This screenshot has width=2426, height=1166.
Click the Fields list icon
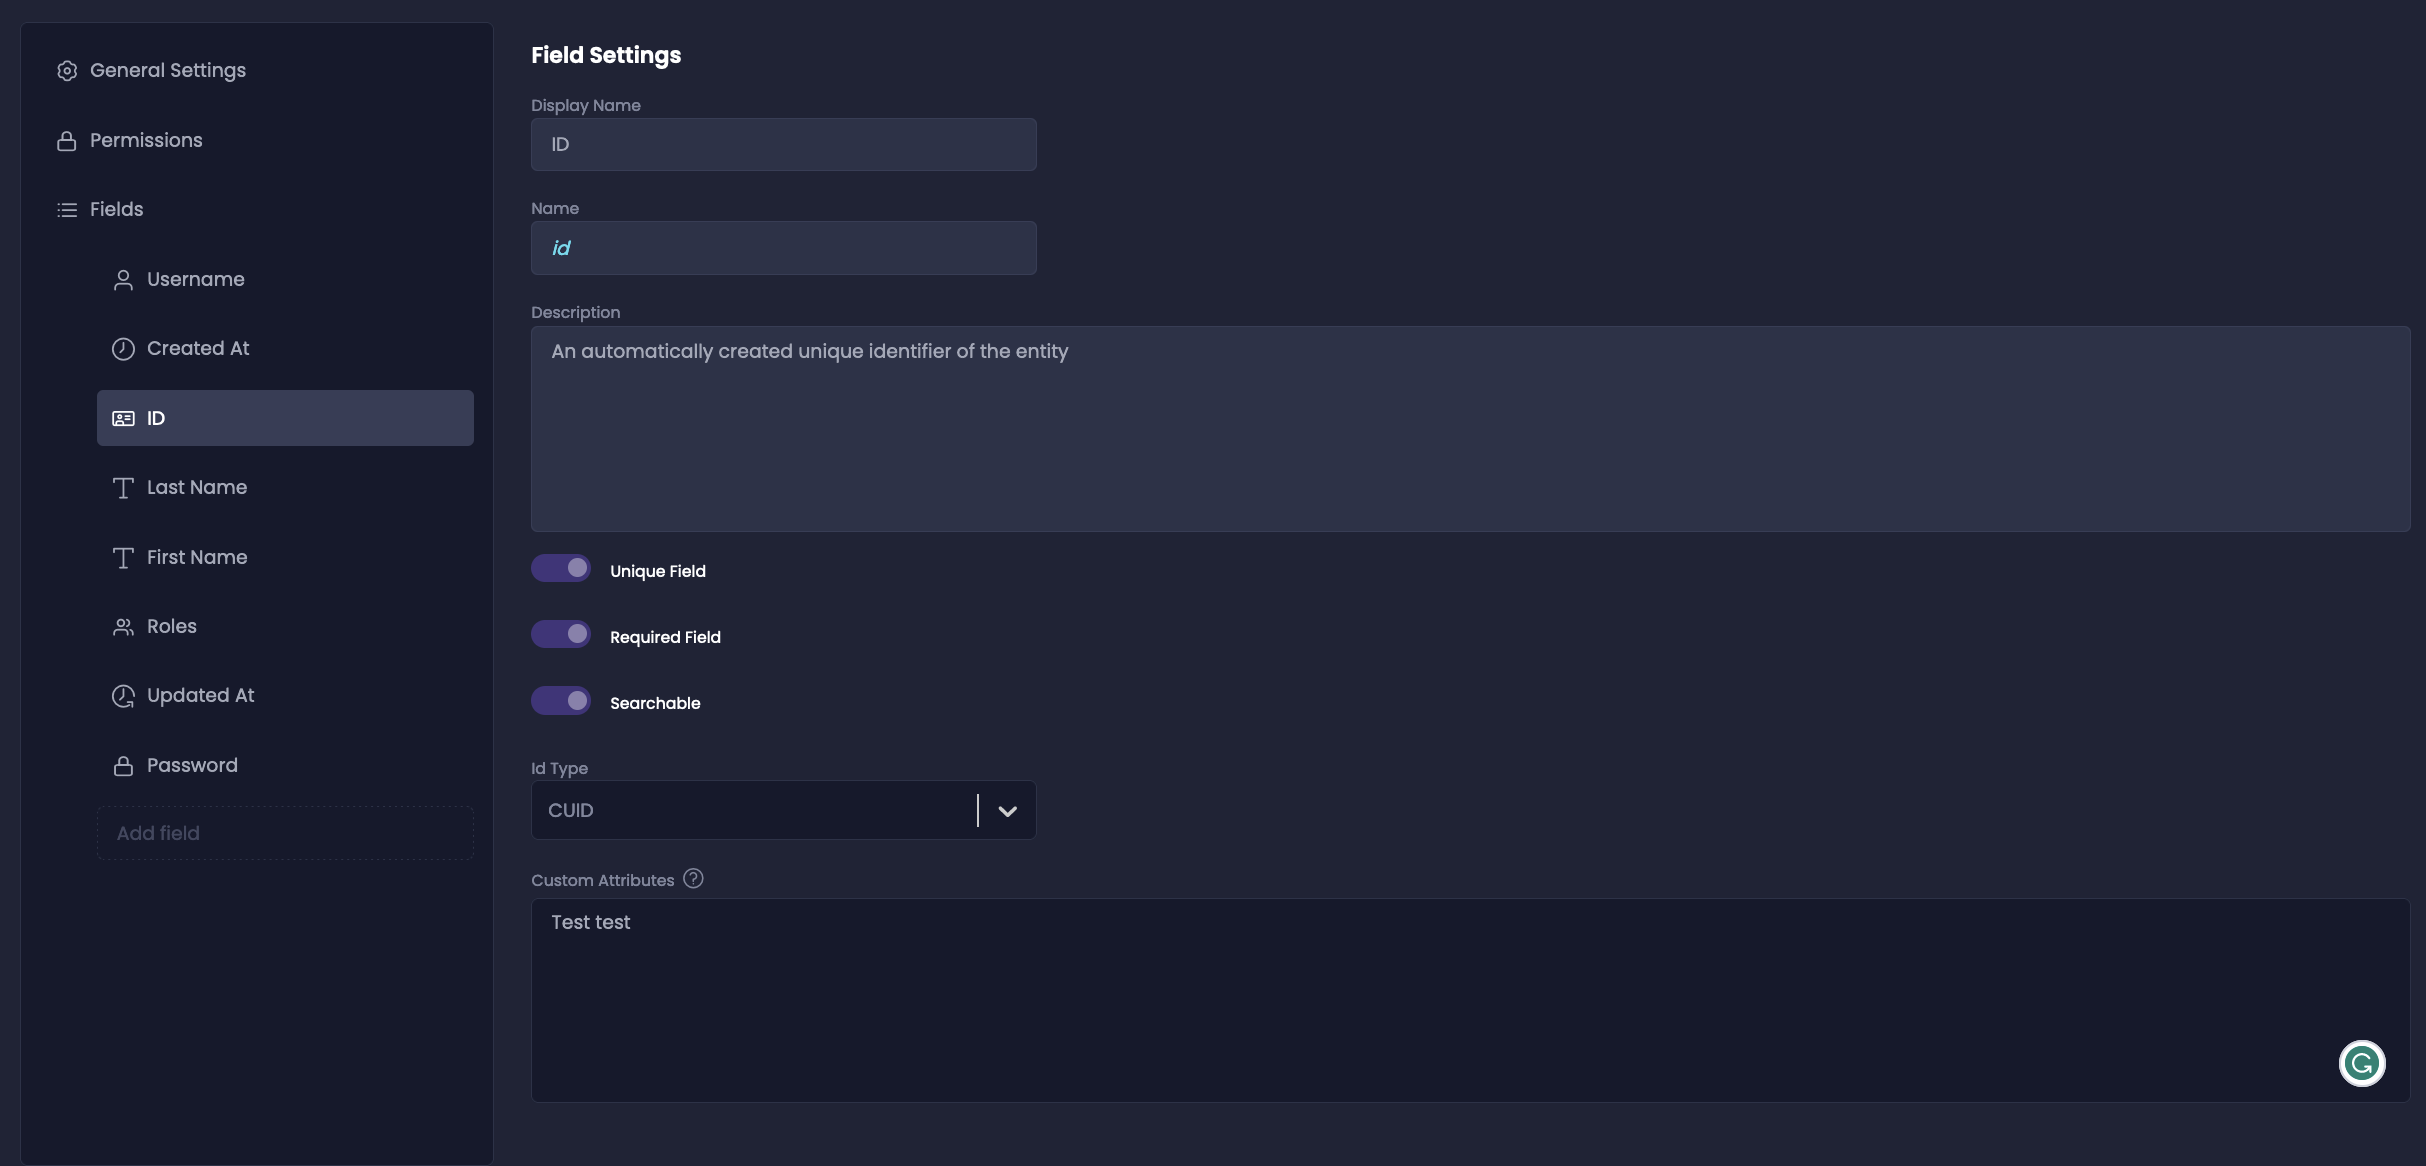tap(66, 209)
